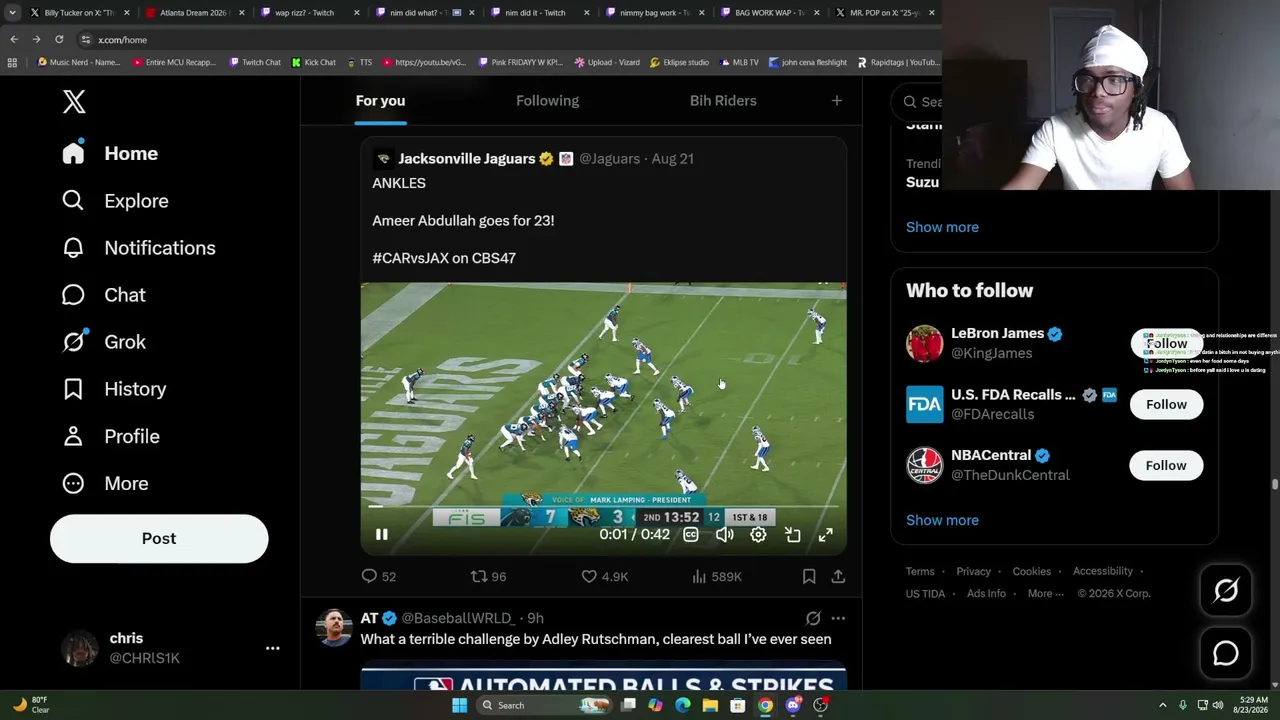The height and width of the screenshot is (720, 1280).
Task: Reload the page in the browser
Action: [59, 39]
